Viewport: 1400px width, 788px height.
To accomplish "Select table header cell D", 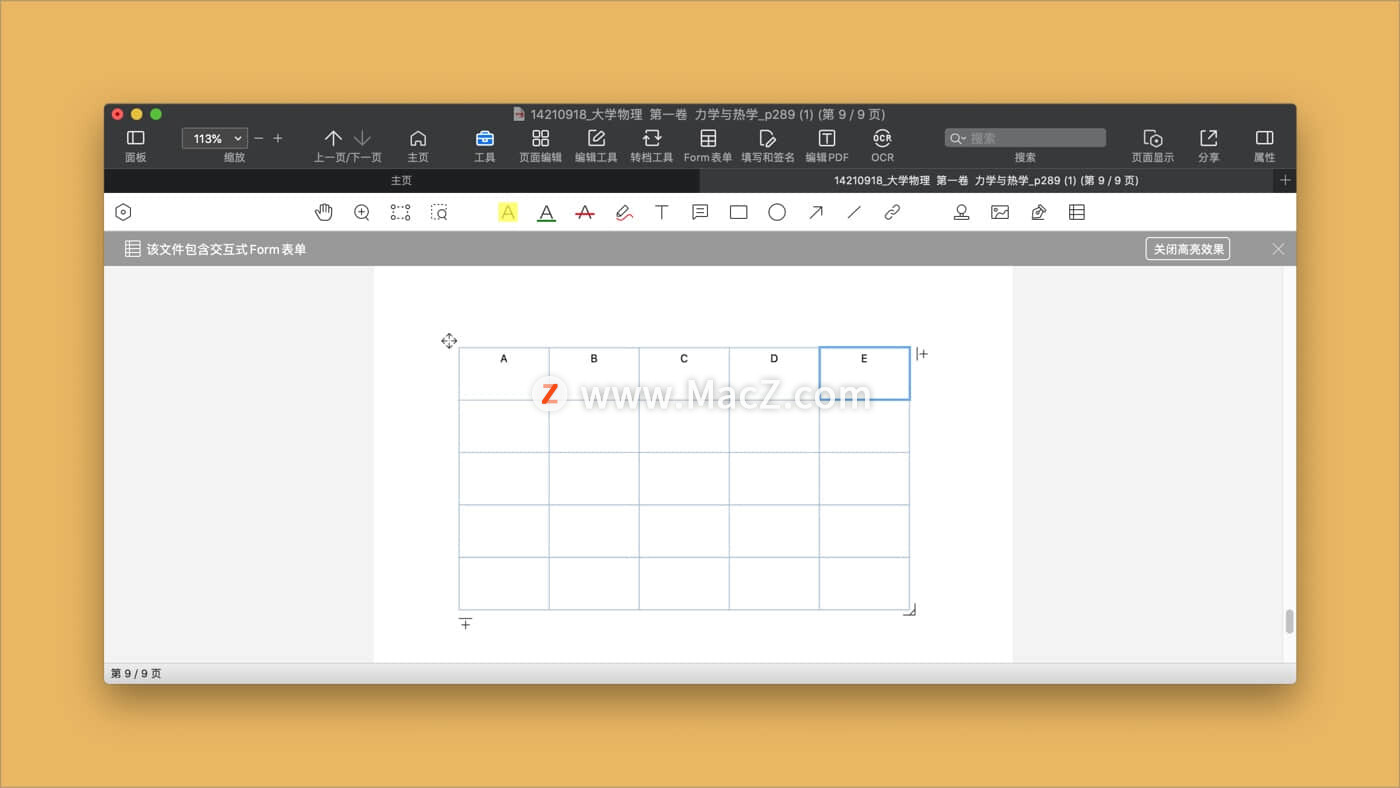I will [774, 373].
